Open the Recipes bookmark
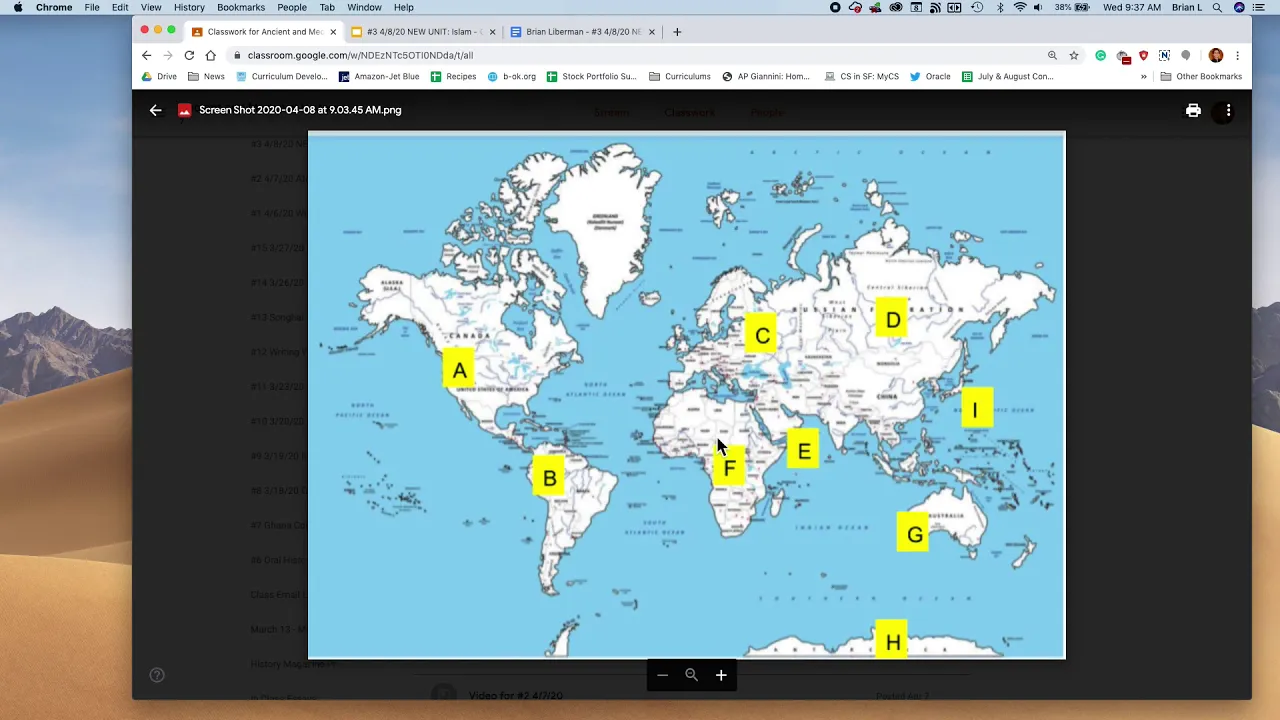Image resolution: width=1280 pixels, height=720 pixels. tap(453, 76)
